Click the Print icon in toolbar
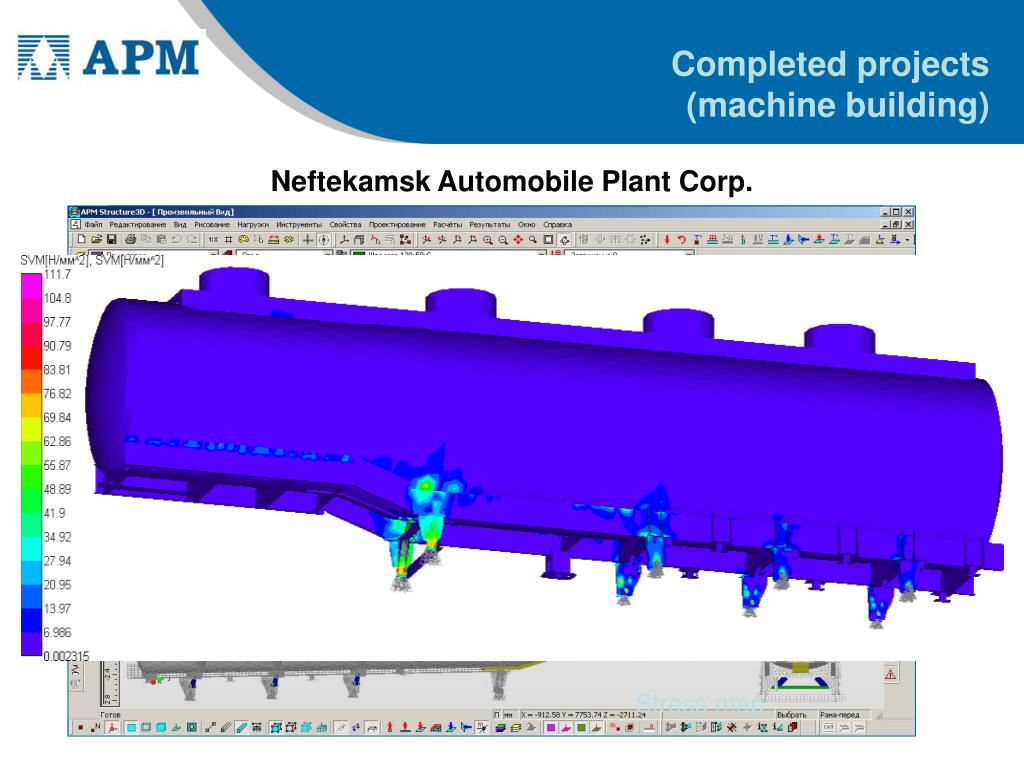Image resolution: width=1024 pixels, height=768 pixels. click(131, 240)
